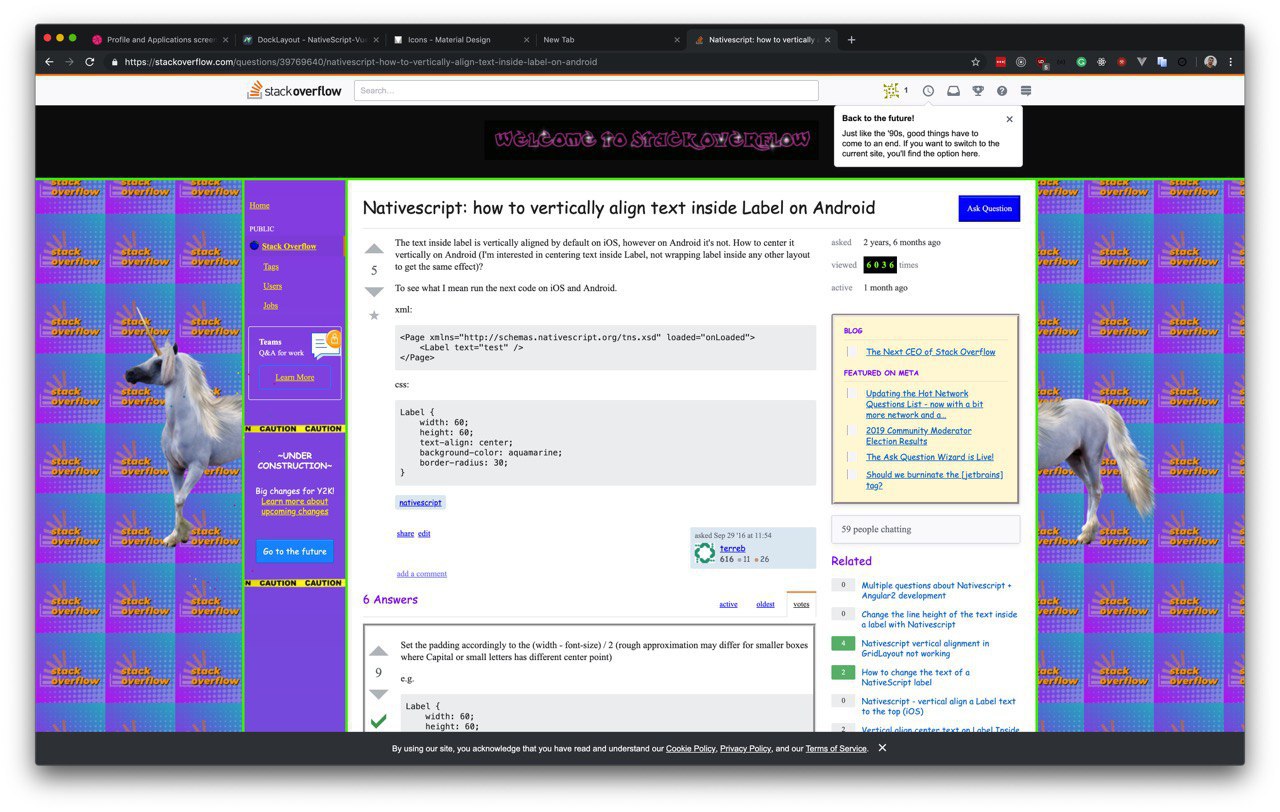Click the question title heading
The width and height of the screenshot is (1280, 812).
coord(618,208)
